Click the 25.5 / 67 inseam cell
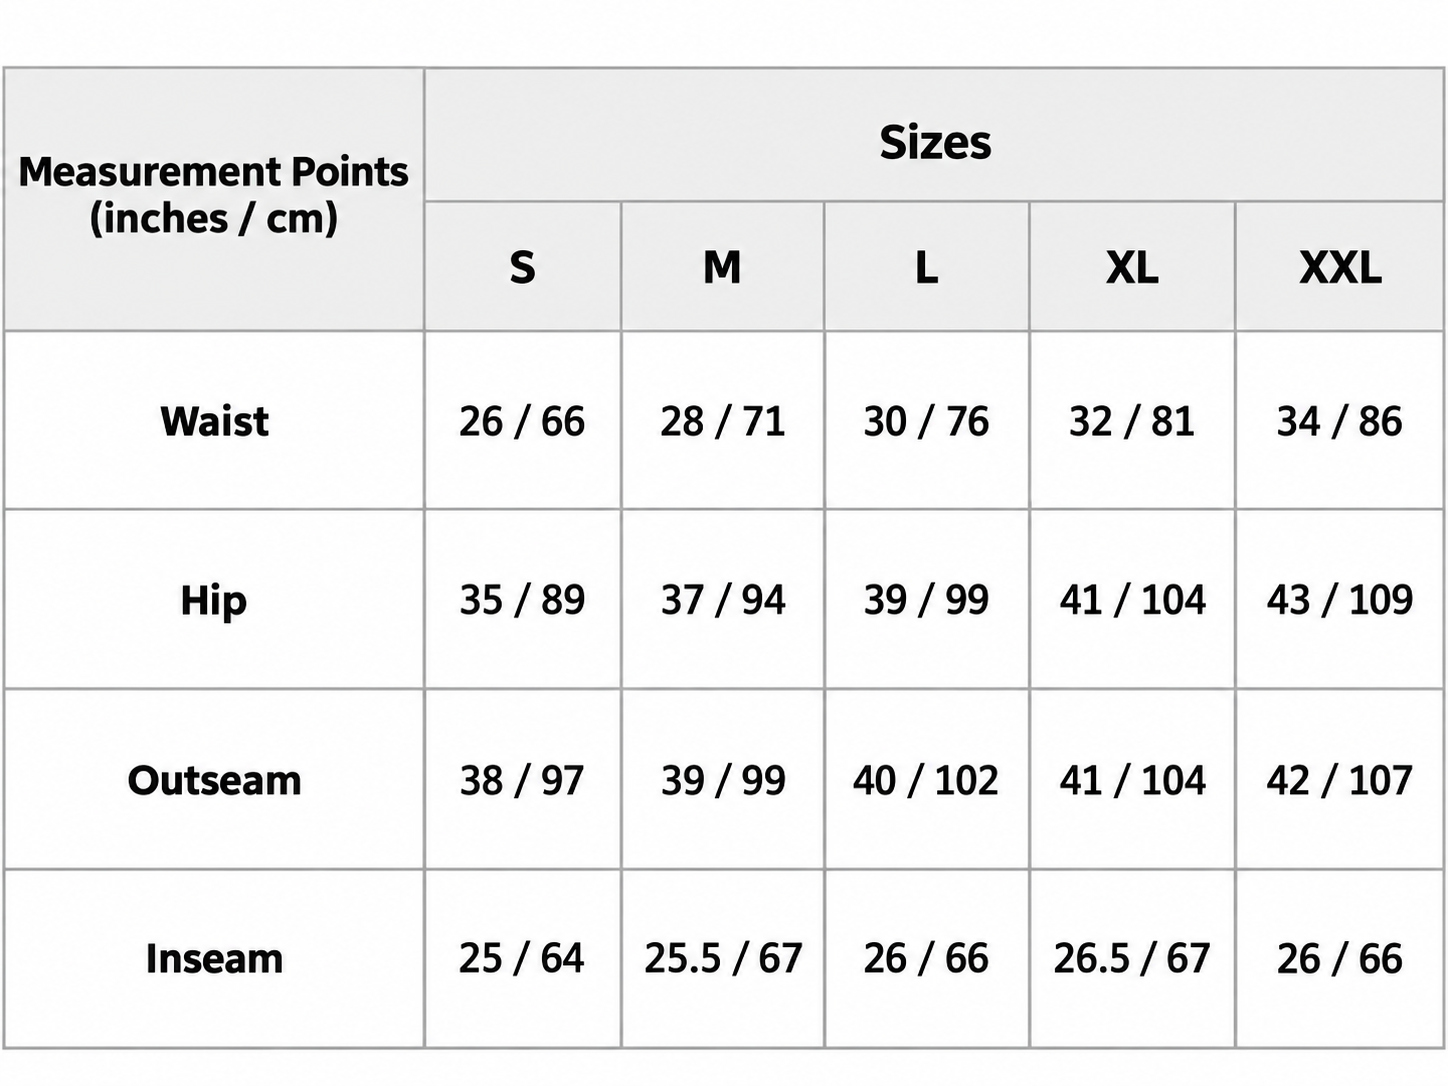The width and height of the screenshot is (1448, 1086). (723, 959)
